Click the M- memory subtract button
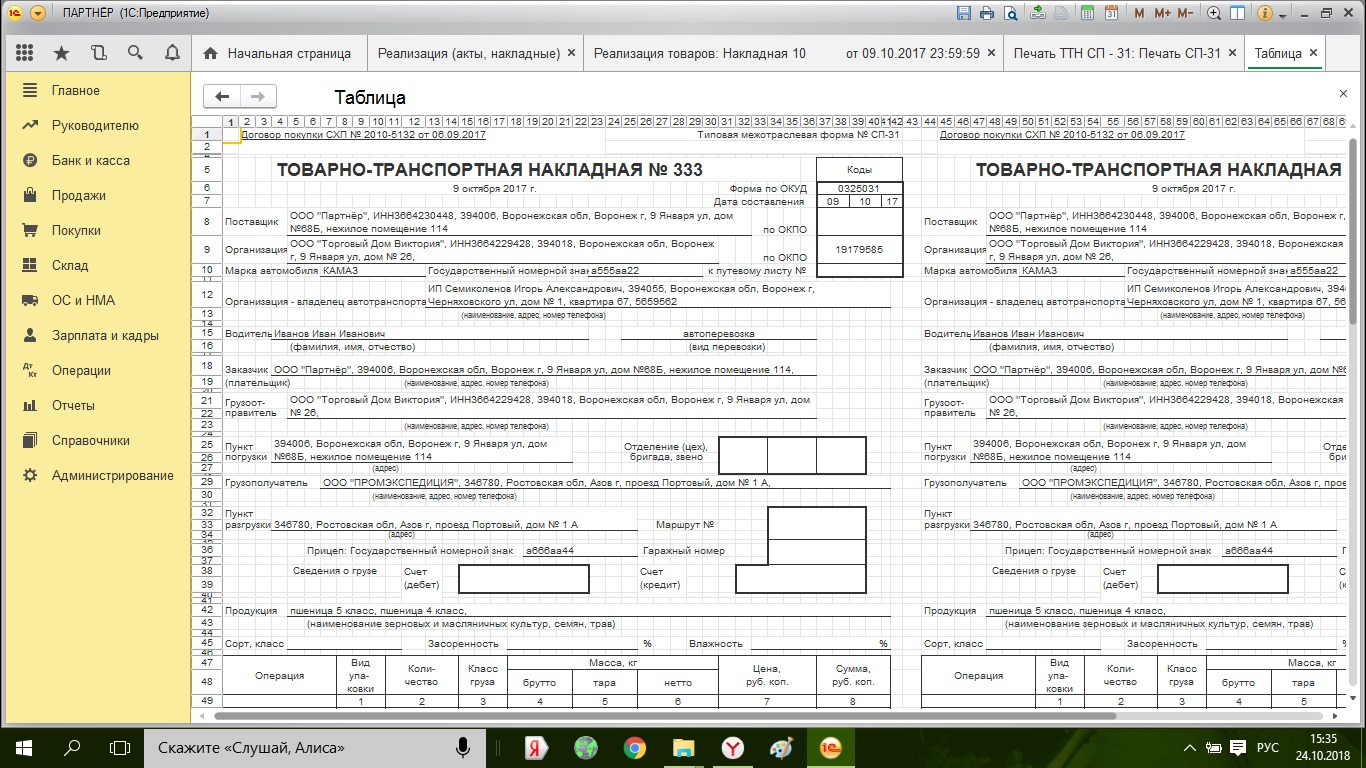The image size is (1366, 768). (1185, 14)
